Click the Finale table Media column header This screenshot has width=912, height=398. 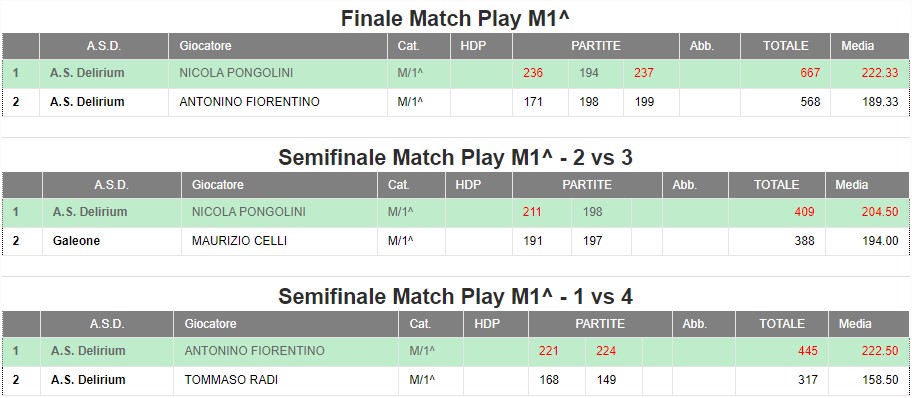pyautogui.click(x=857, y=45)
